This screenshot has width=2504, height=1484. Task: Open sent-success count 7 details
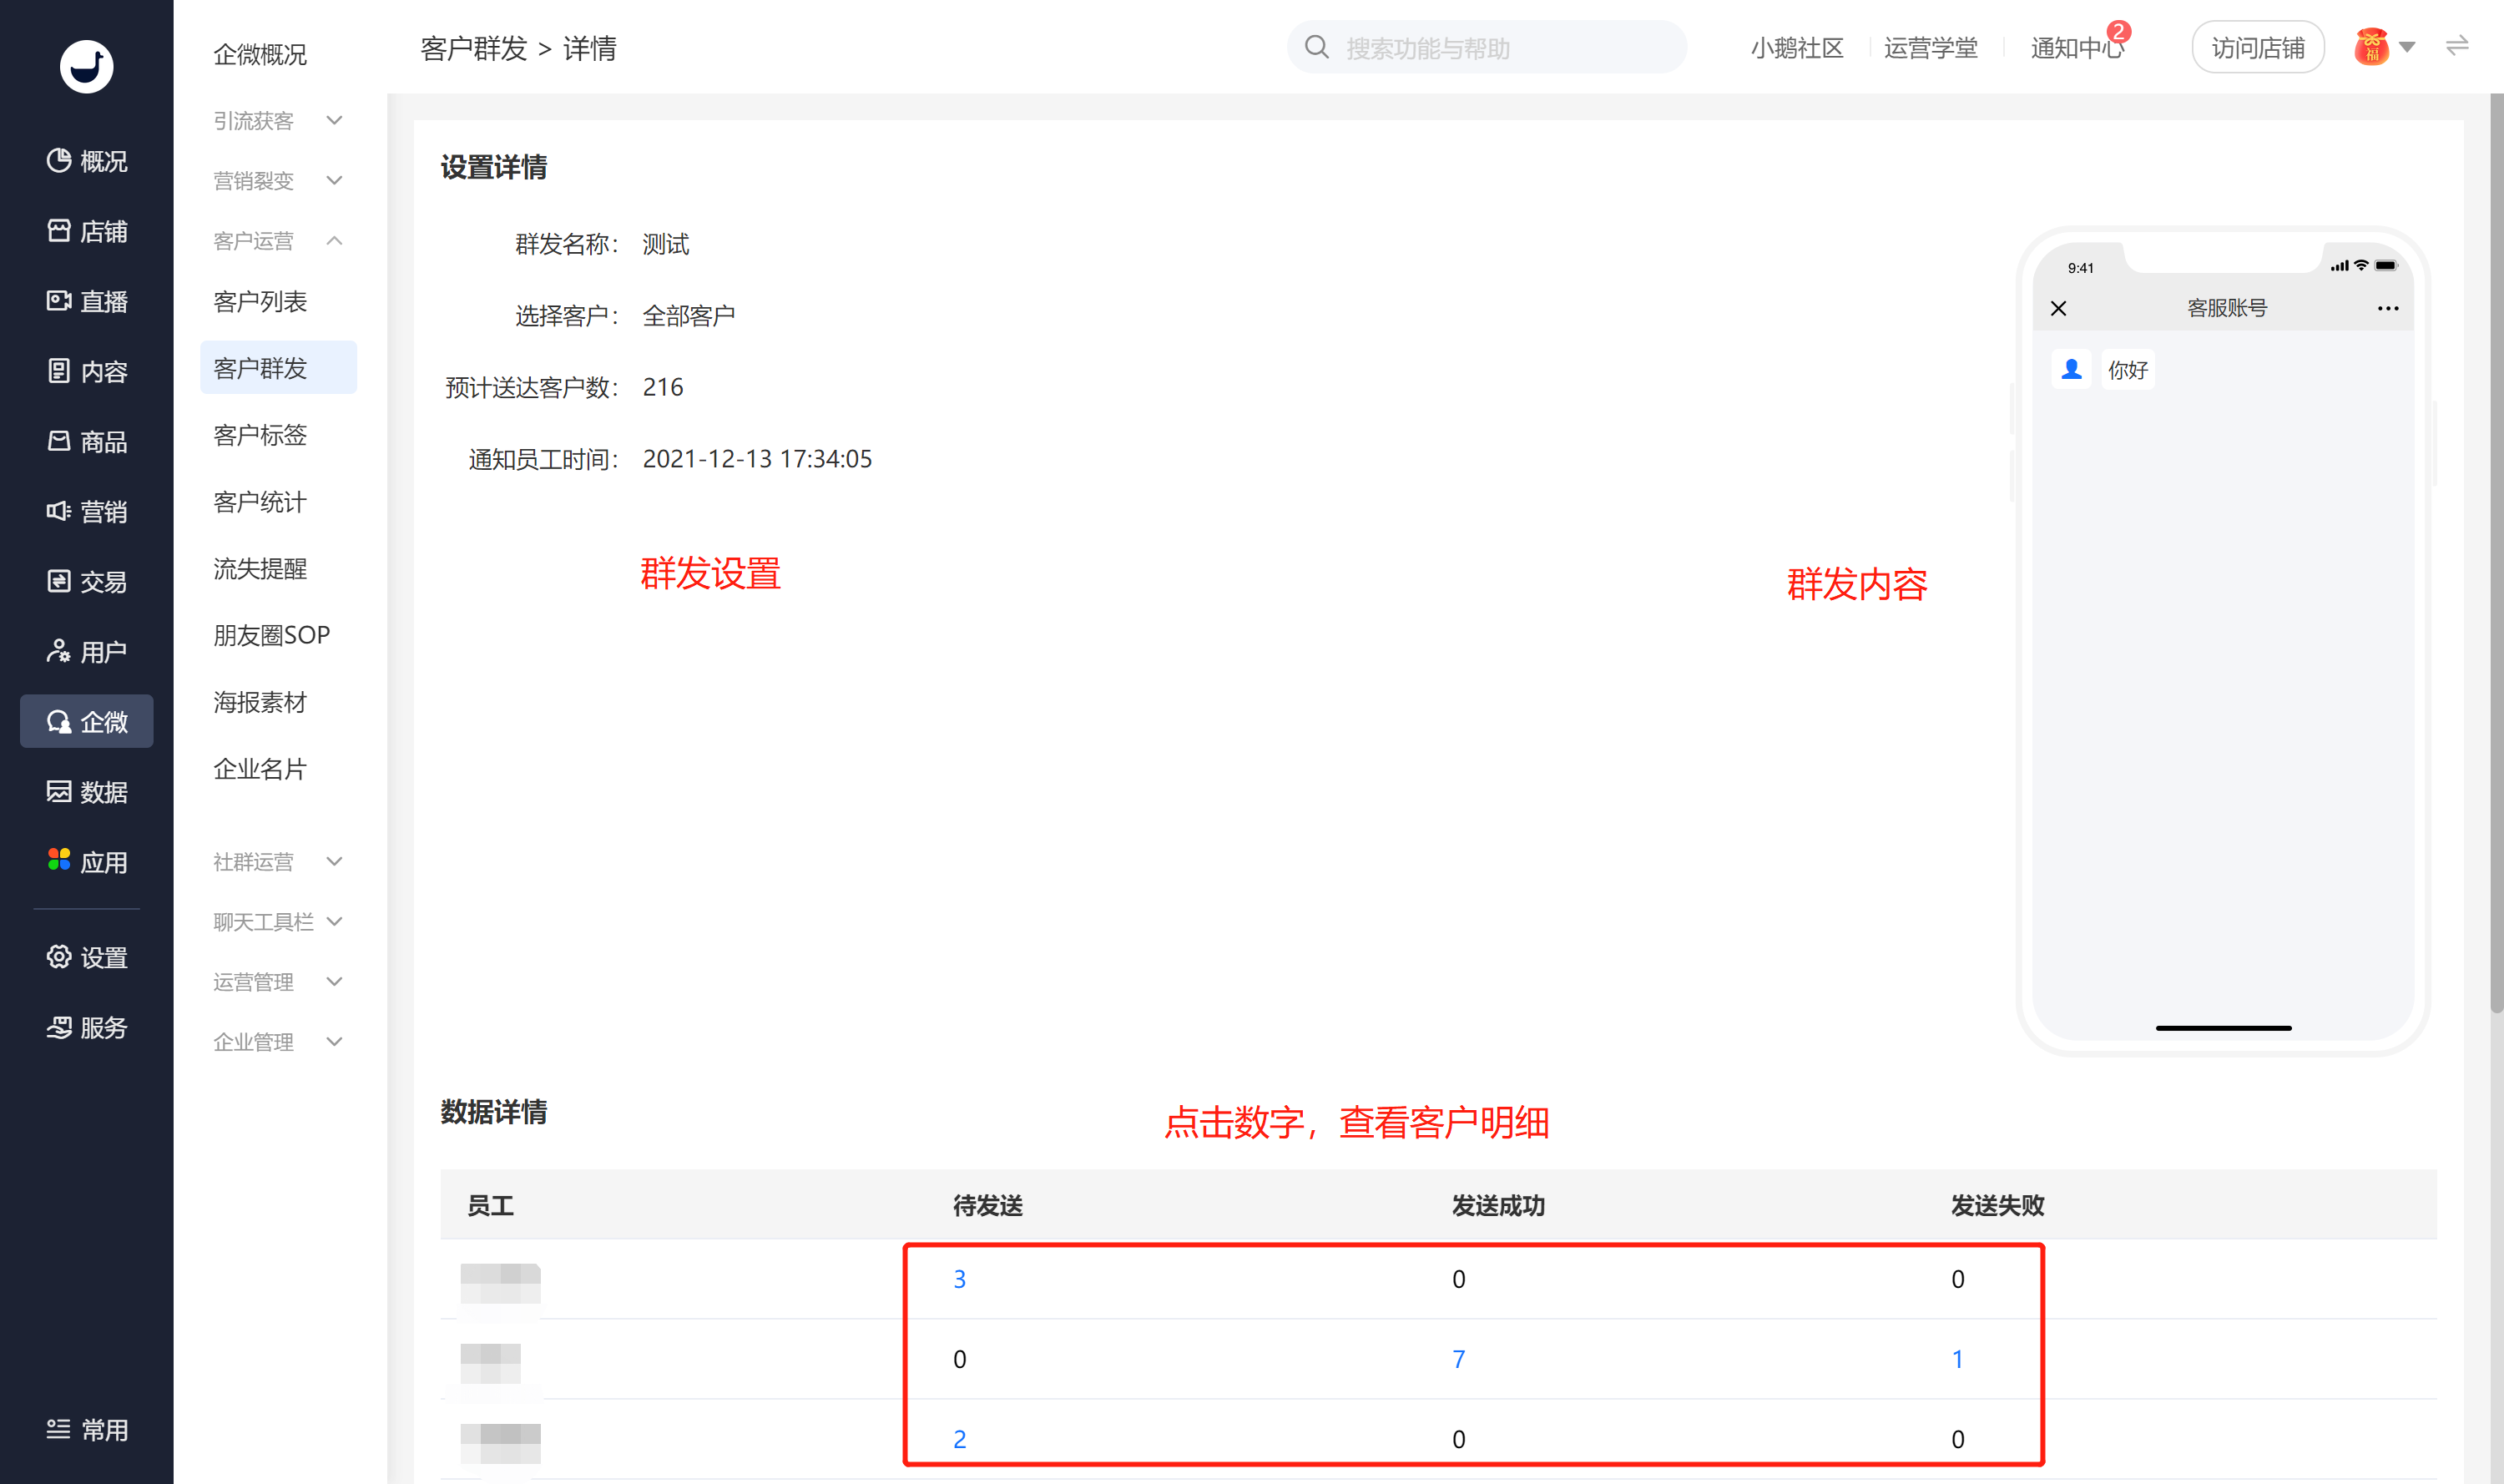coord(1458,1358)
